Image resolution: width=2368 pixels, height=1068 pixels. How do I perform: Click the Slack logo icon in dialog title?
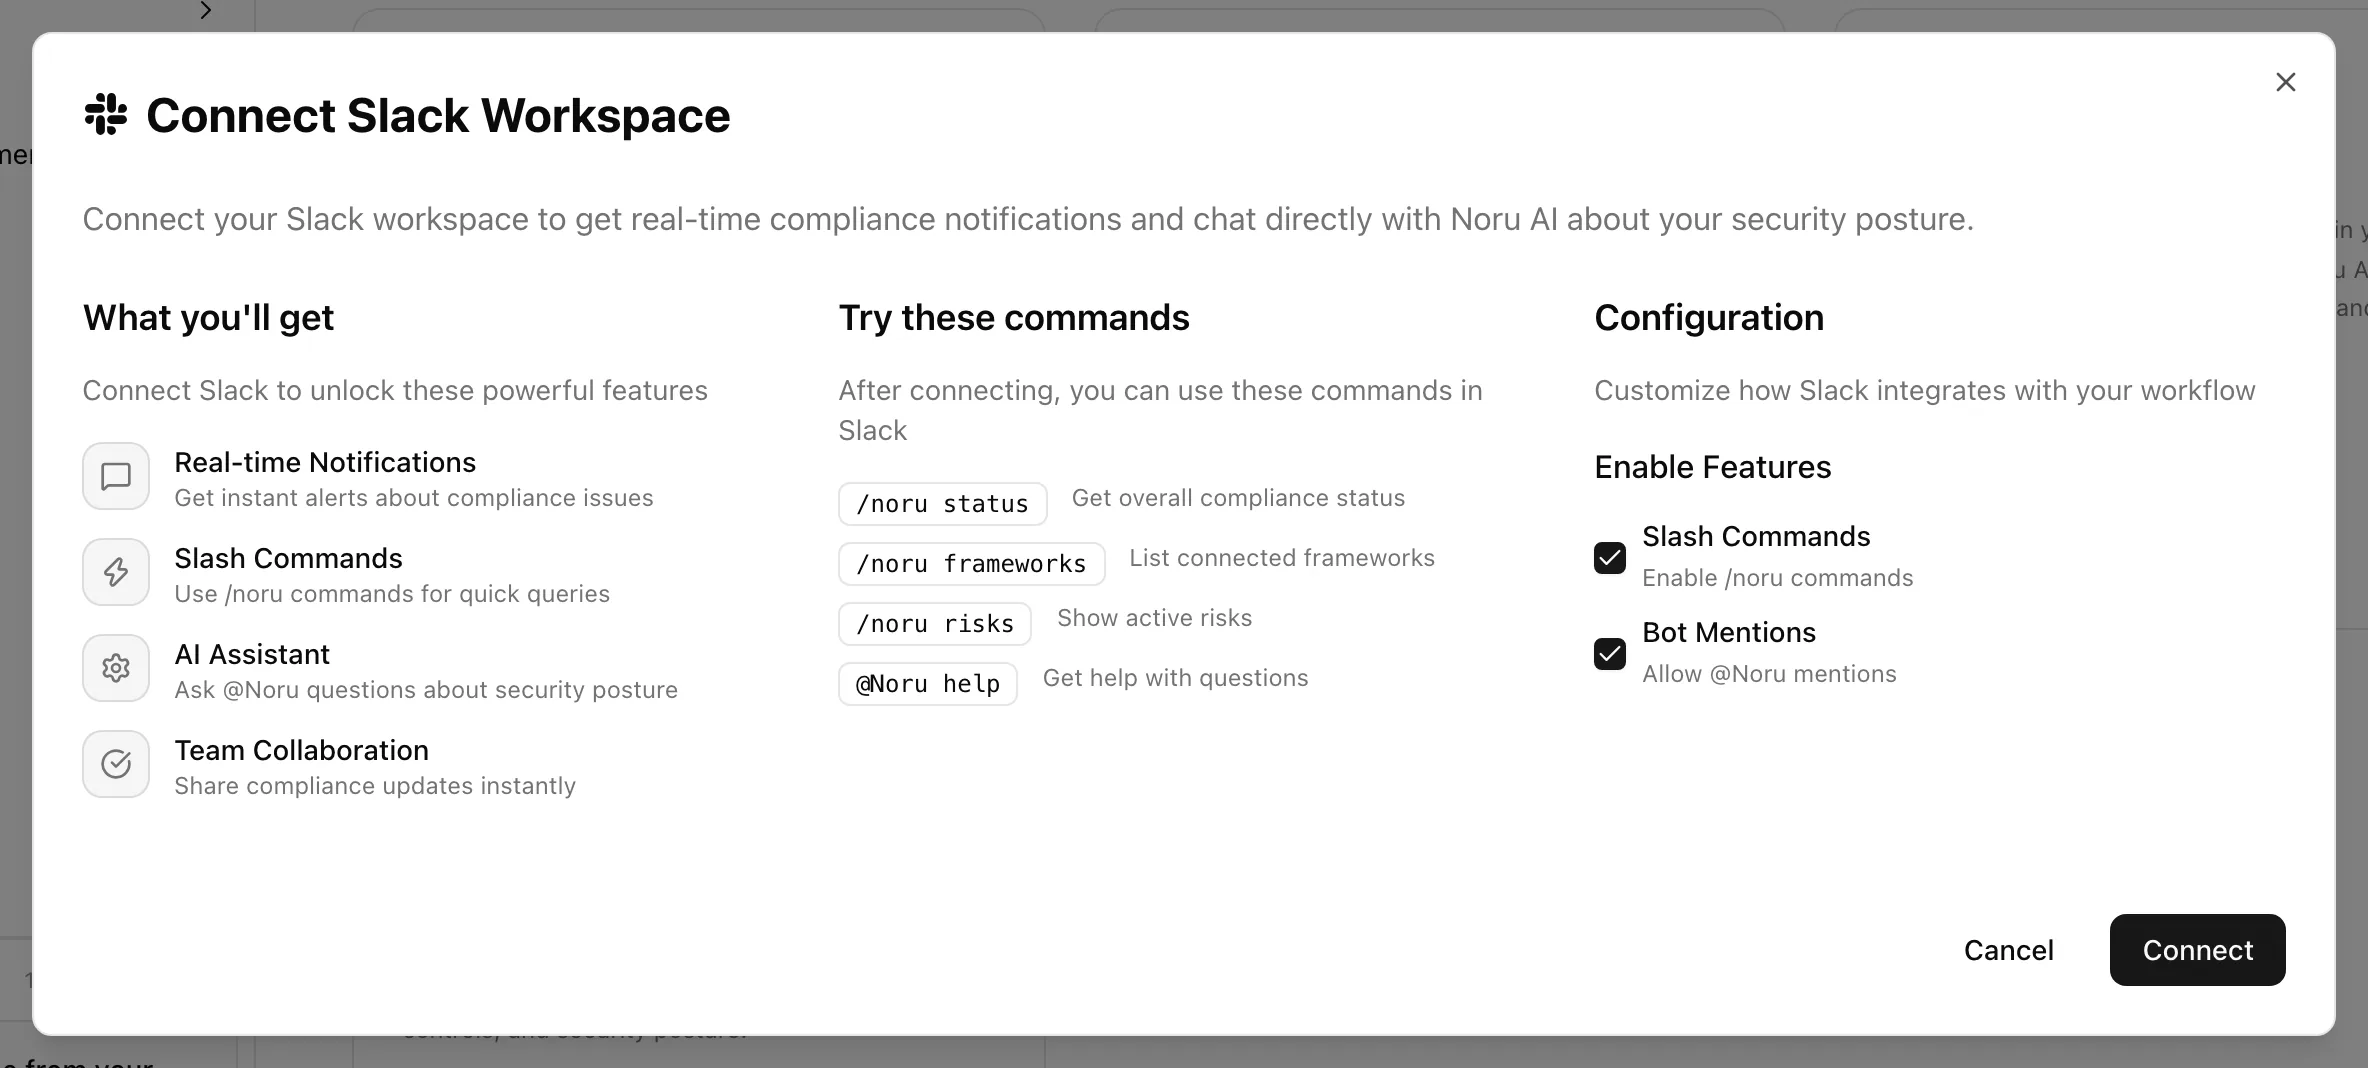pos(106,114)
